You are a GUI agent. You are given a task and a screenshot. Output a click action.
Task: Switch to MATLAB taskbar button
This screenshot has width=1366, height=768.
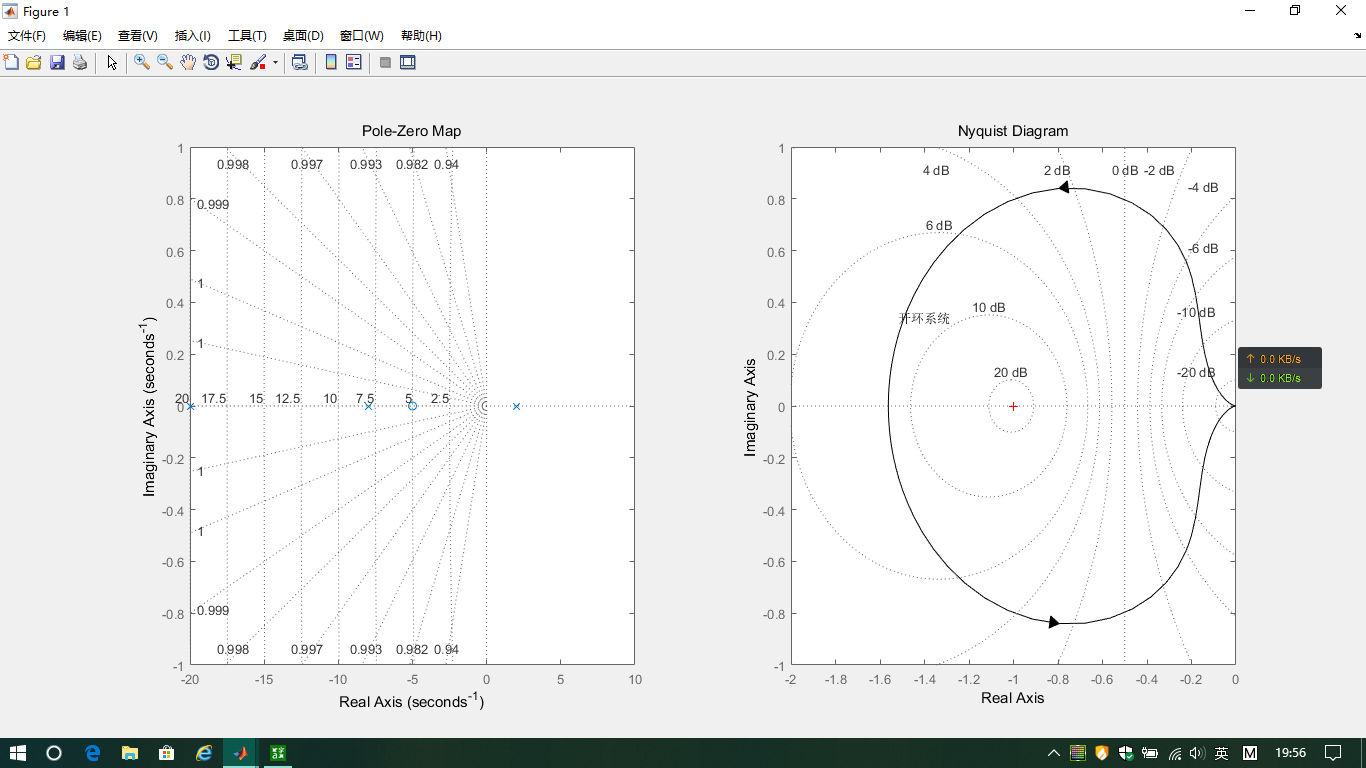pos(241,753)
